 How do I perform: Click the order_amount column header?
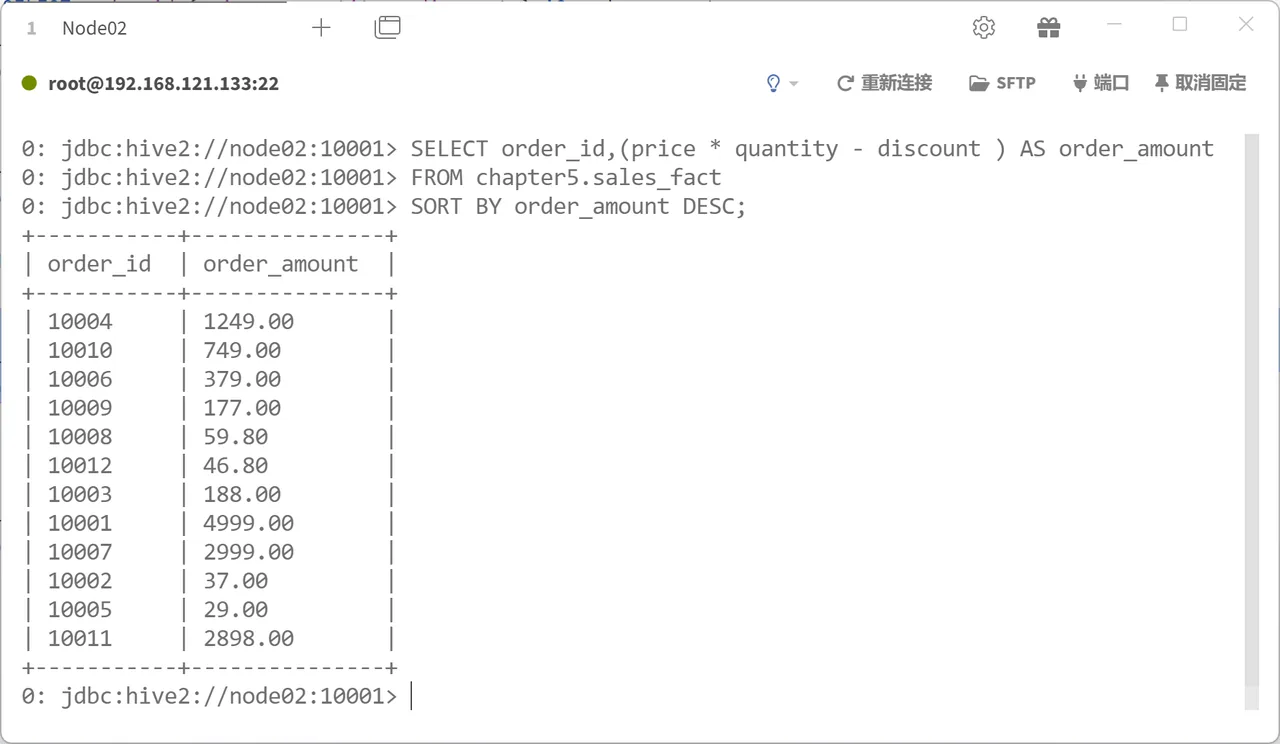point(280,264)
